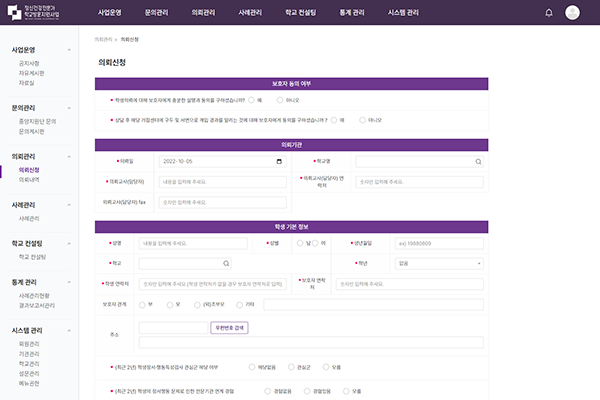The width and height of the screenshot is (600, 400).
Task: Open 문의관리 in the top menu
Action: pos(156,13)
